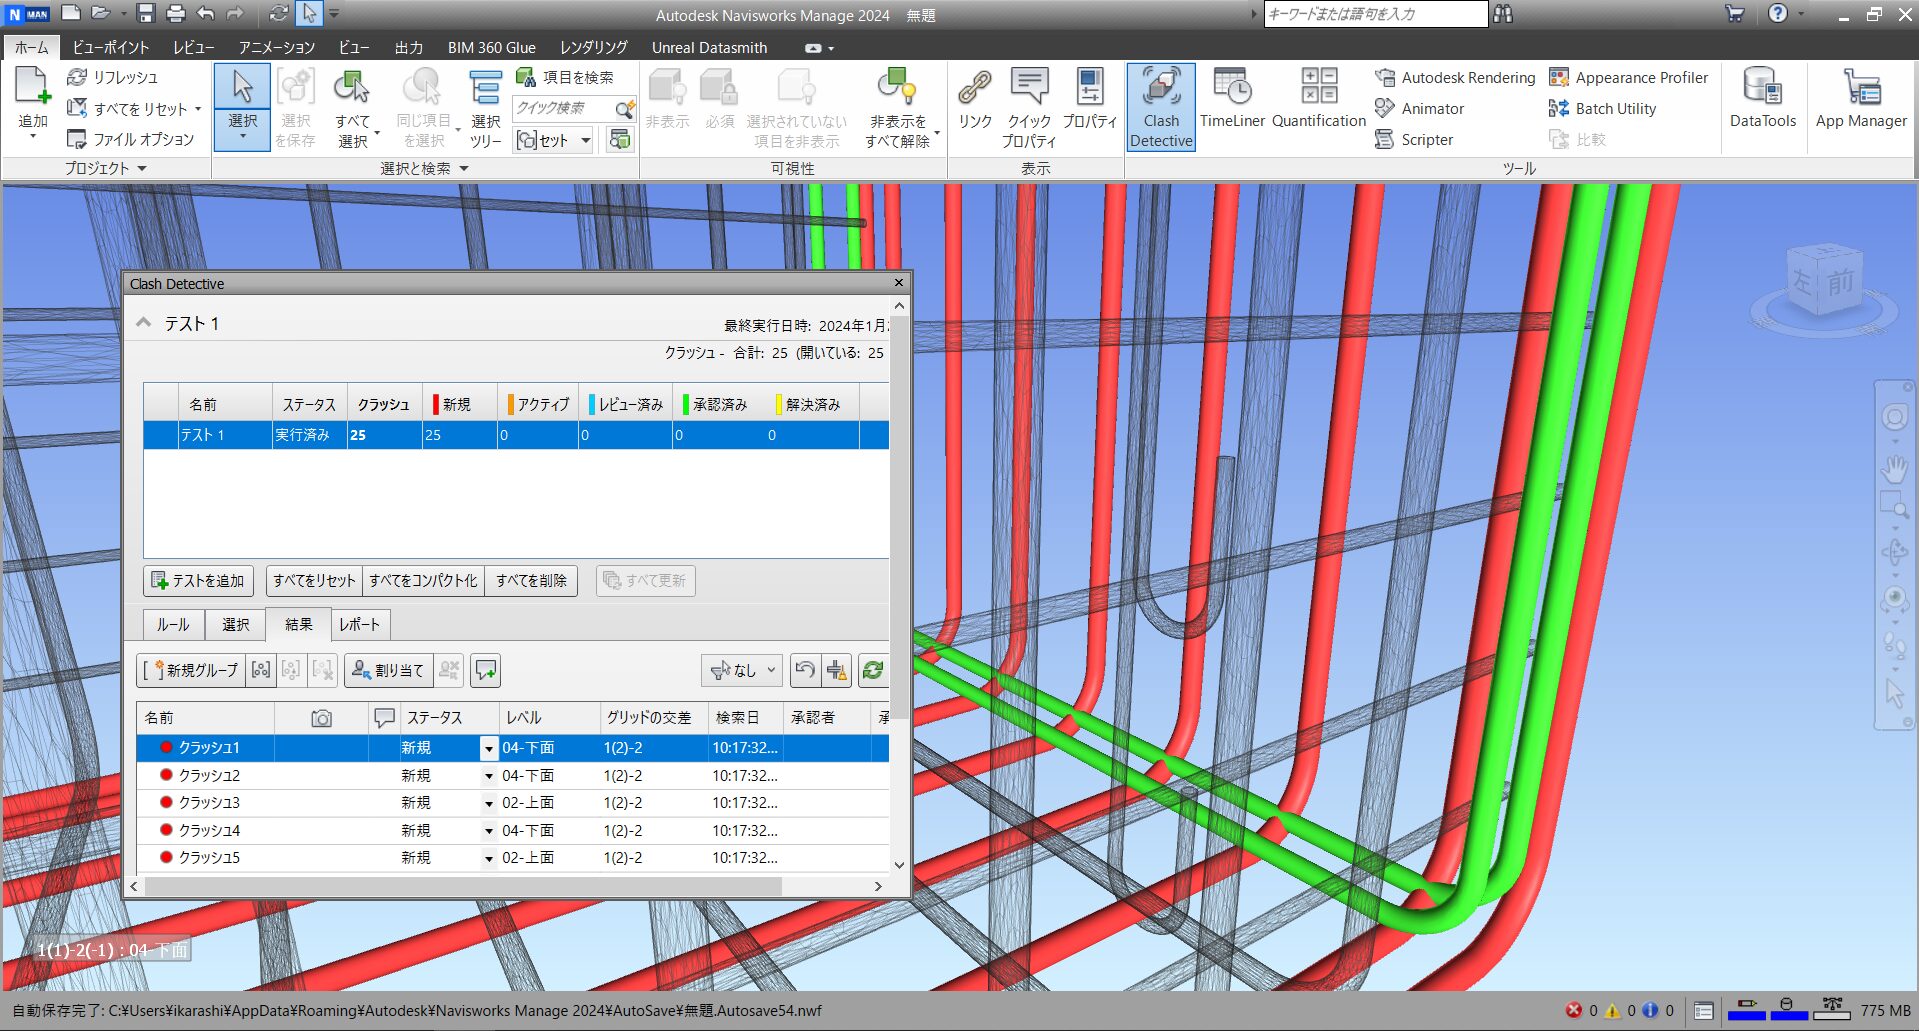
Task: Launch Autodesk Rendering
Action: click(x=1455, y=77)
